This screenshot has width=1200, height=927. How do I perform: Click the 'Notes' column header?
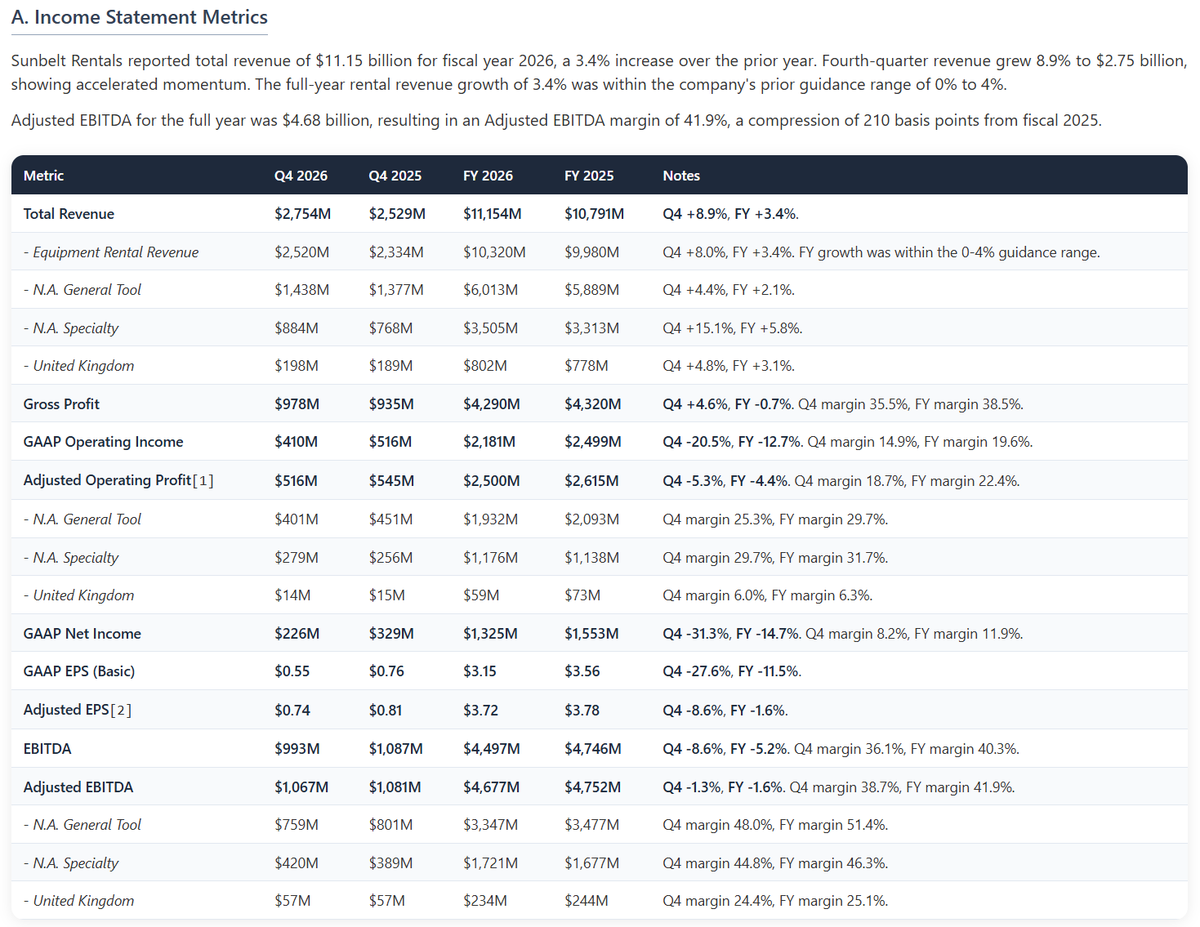tap(681, 175)
